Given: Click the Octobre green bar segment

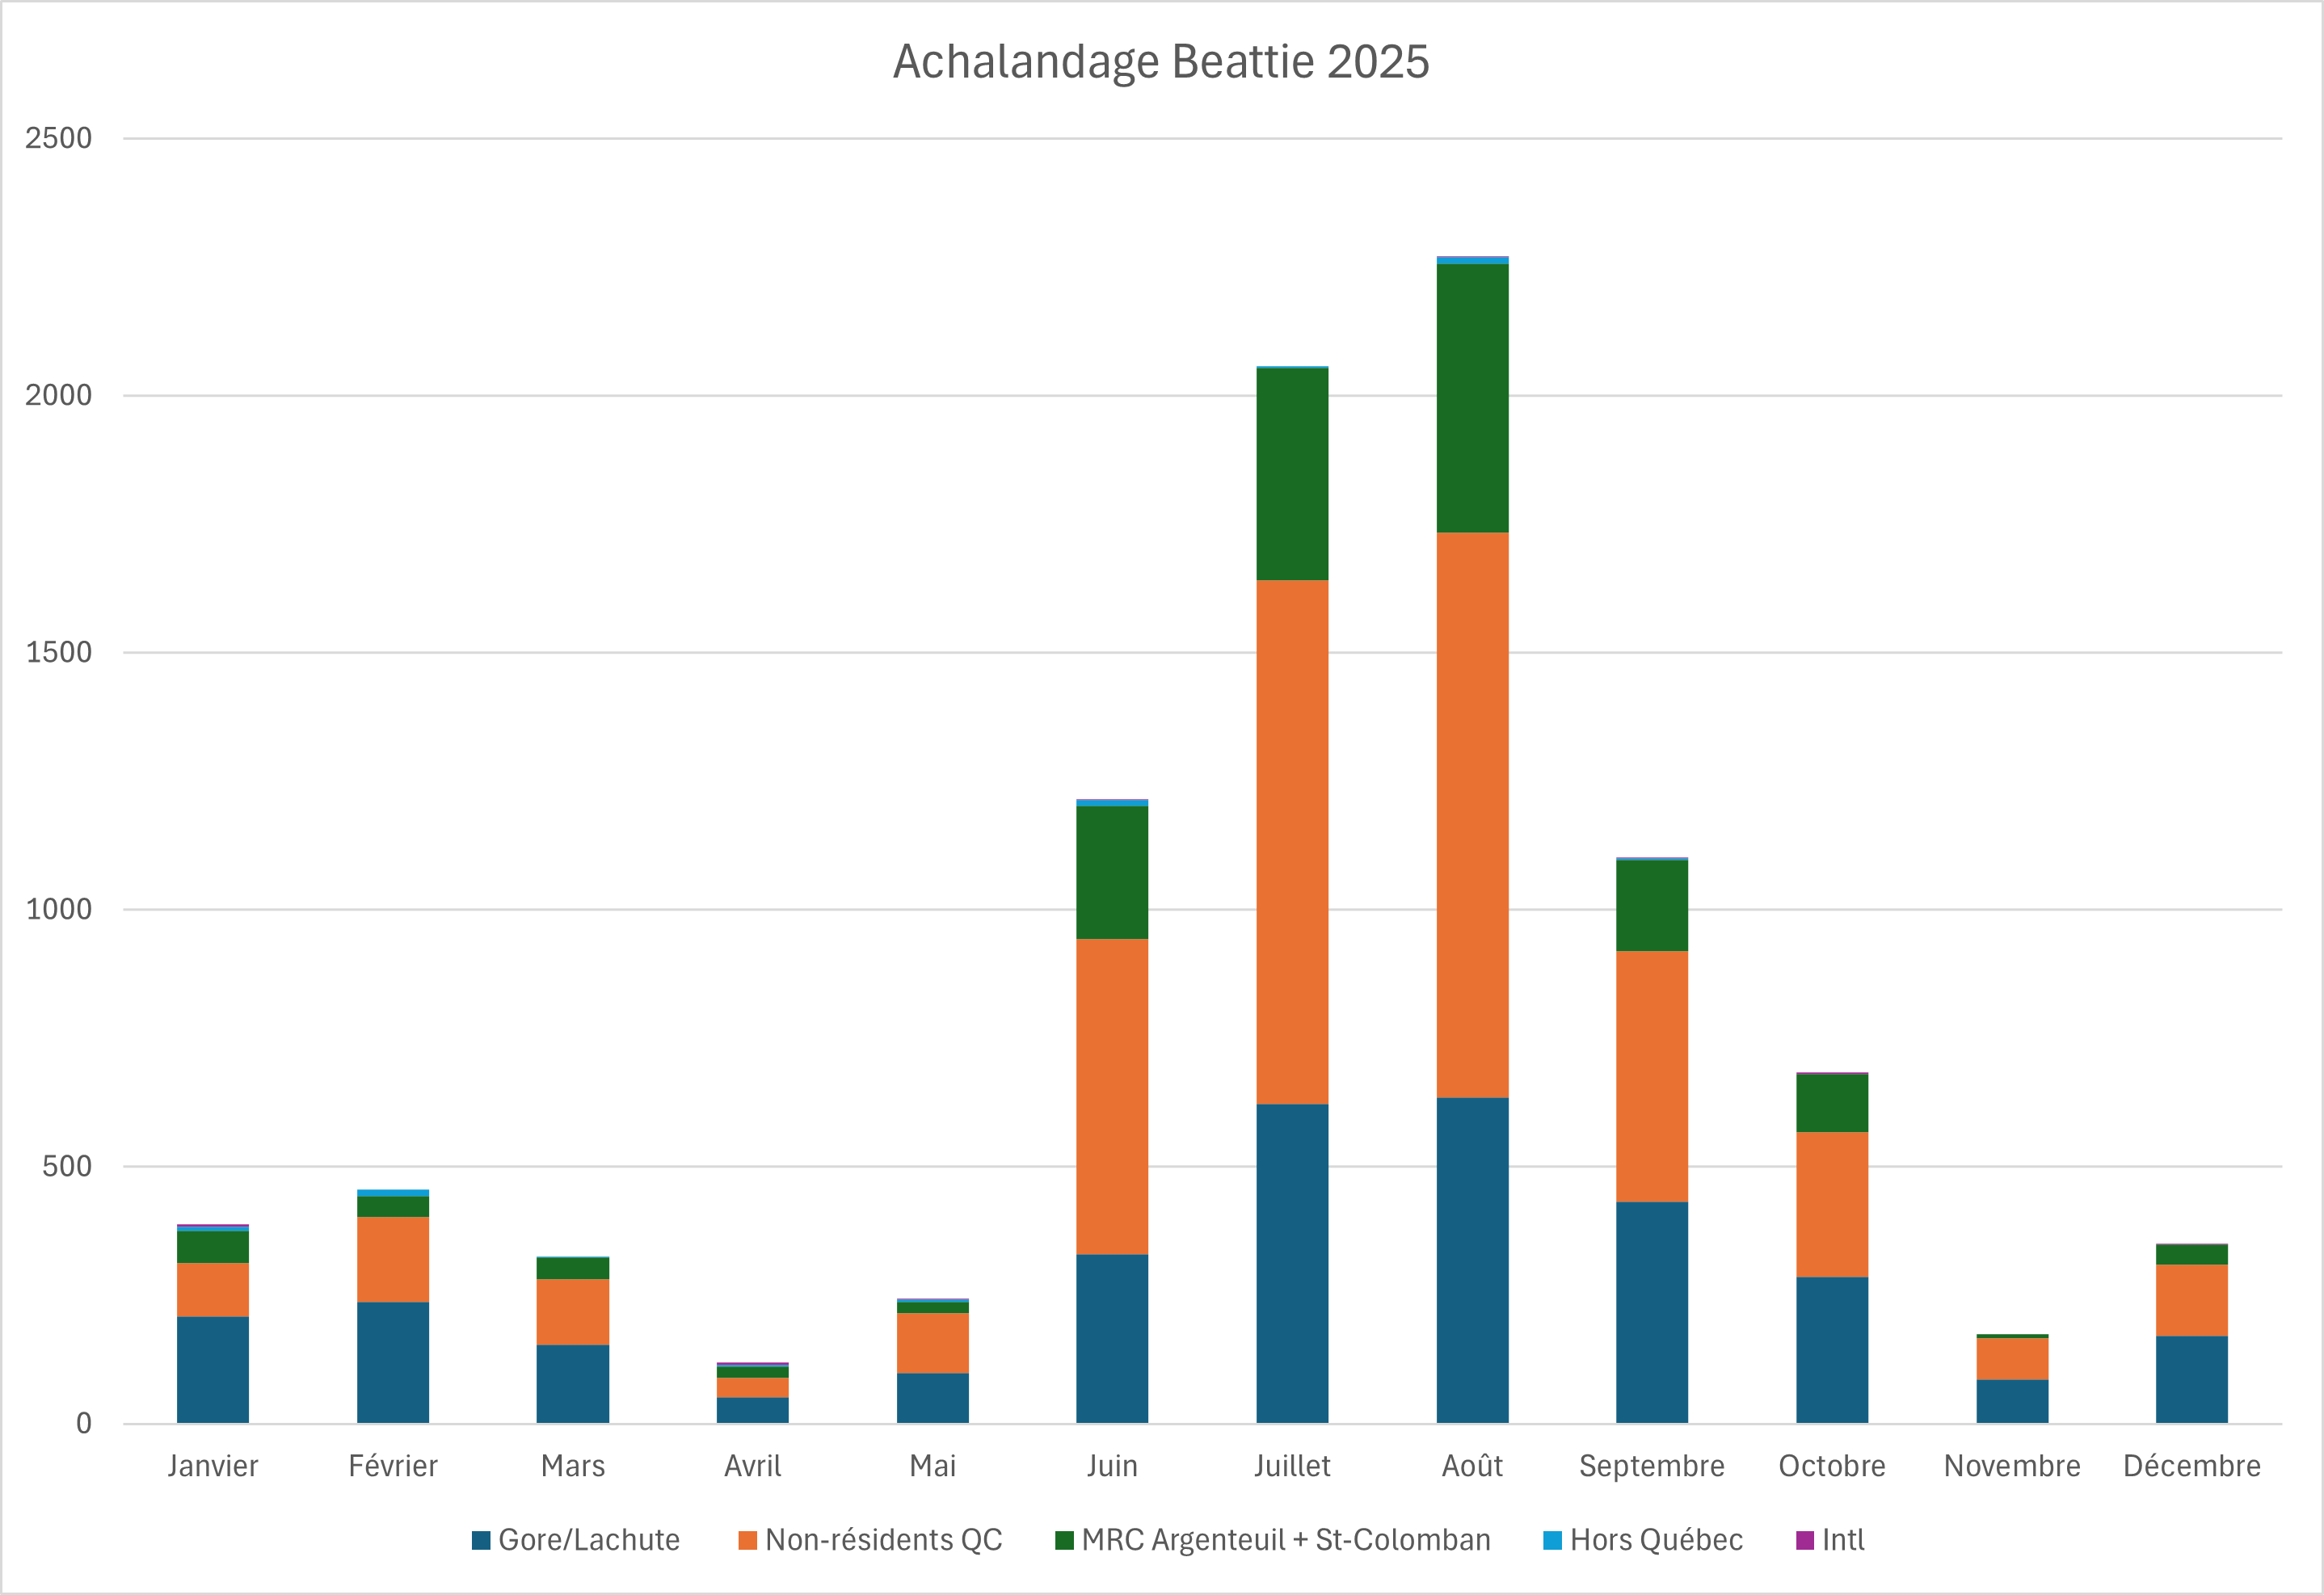Looking at the screenshot, I should 1832,1103.
